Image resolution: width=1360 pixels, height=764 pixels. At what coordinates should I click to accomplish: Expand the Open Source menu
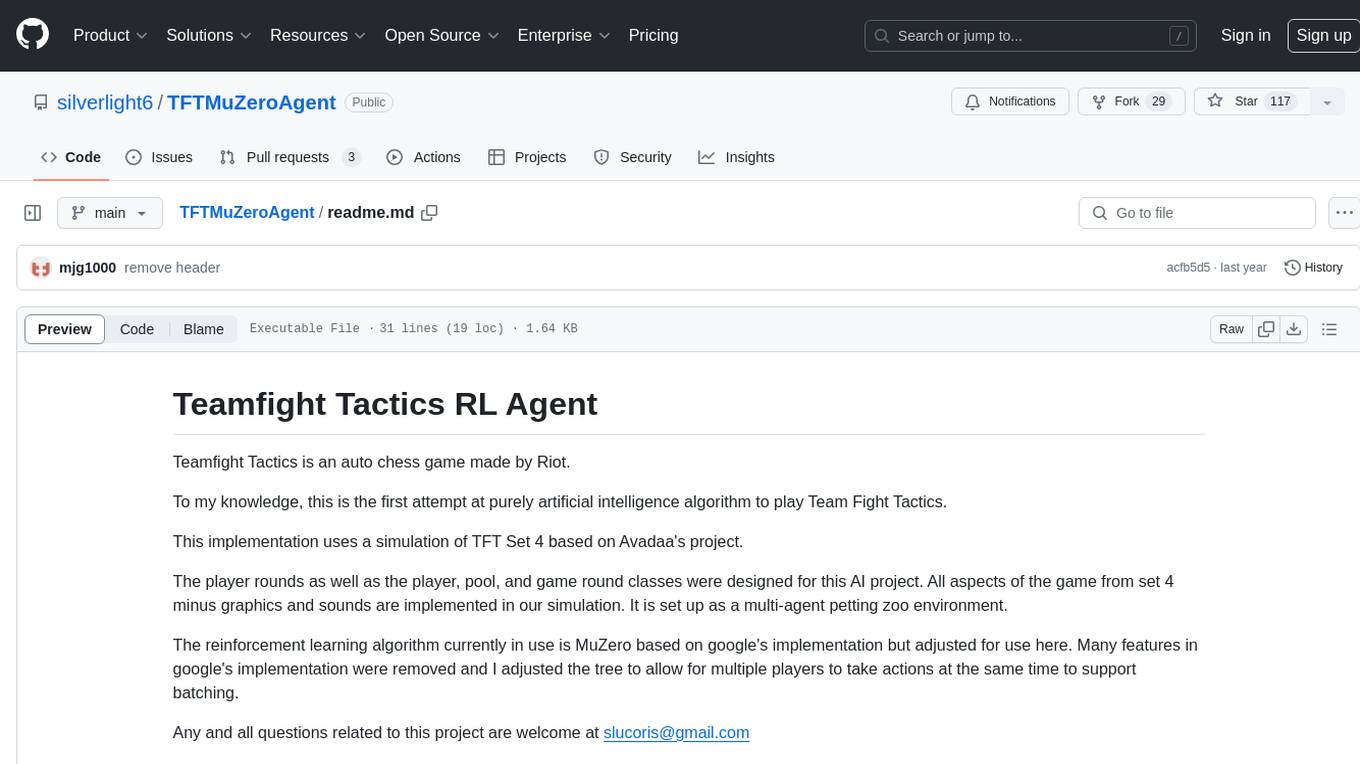(441, 35)
